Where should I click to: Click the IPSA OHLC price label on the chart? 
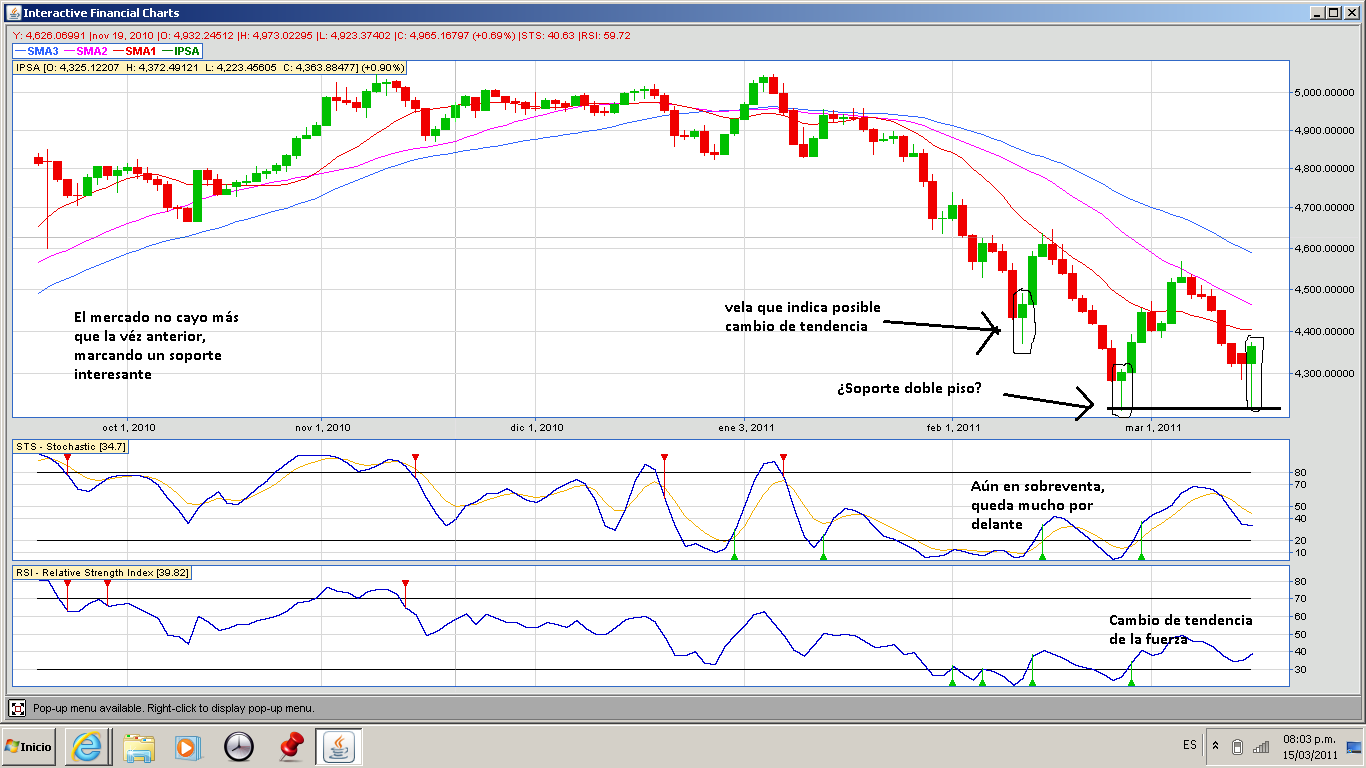210,68
